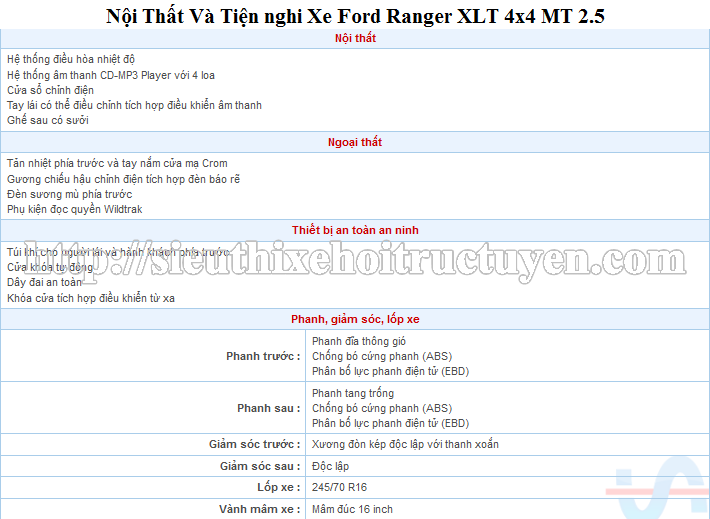Screen dimensions: 710x519
Task: Click ABS line in the Phanh trước row
Action: point(382,356)
